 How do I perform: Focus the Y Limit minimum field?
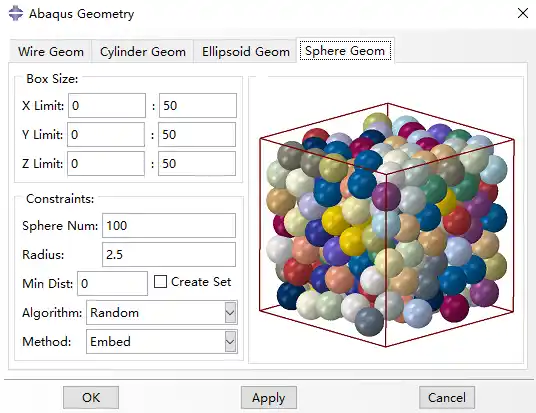click(106, 134)
